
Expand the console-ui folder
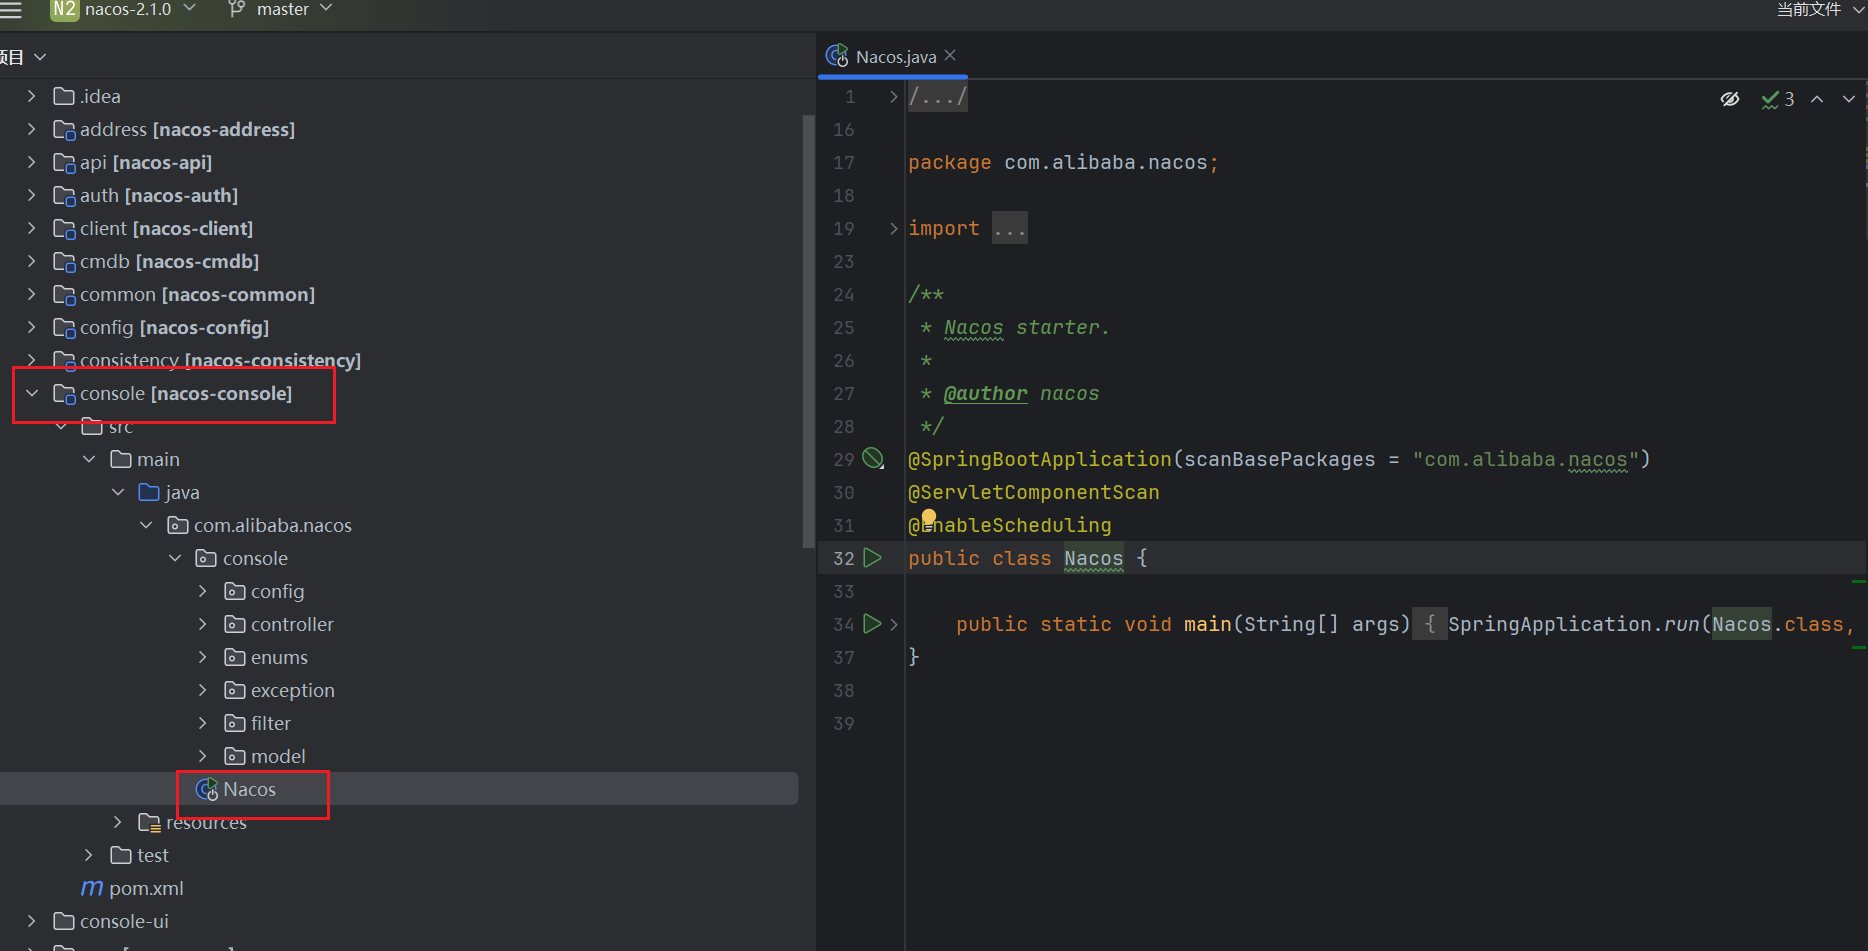[31, 921]
